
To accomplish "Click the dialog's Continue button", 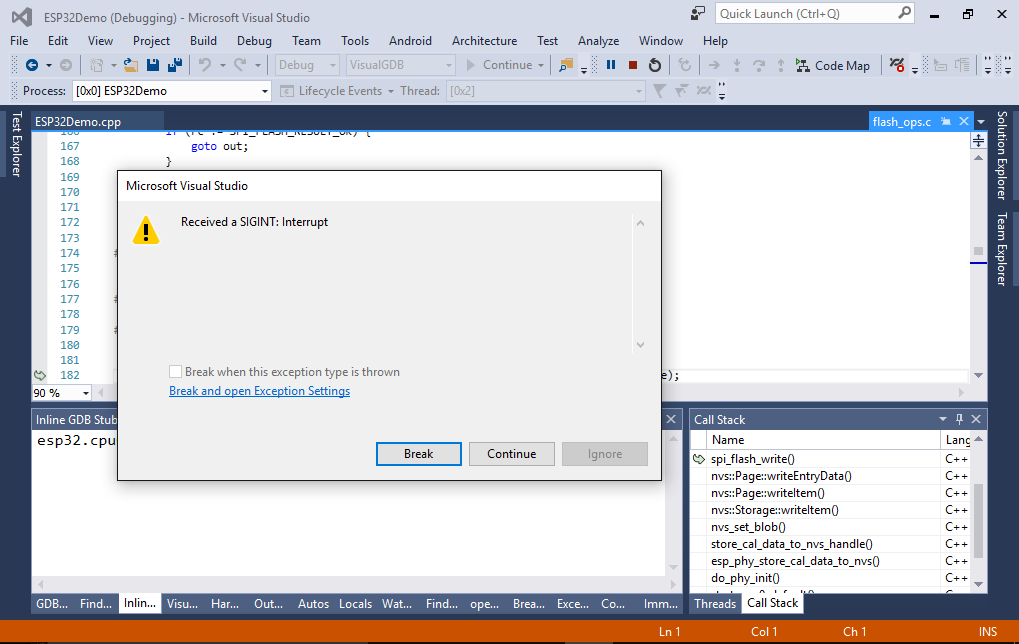I will click(511, 454).
